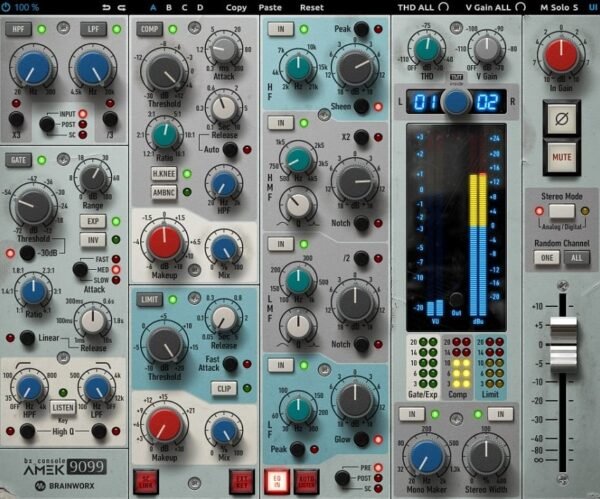Click the red compressor Makeup knob
The height and width of the screenshot is (499, 600).
point(164,243)
